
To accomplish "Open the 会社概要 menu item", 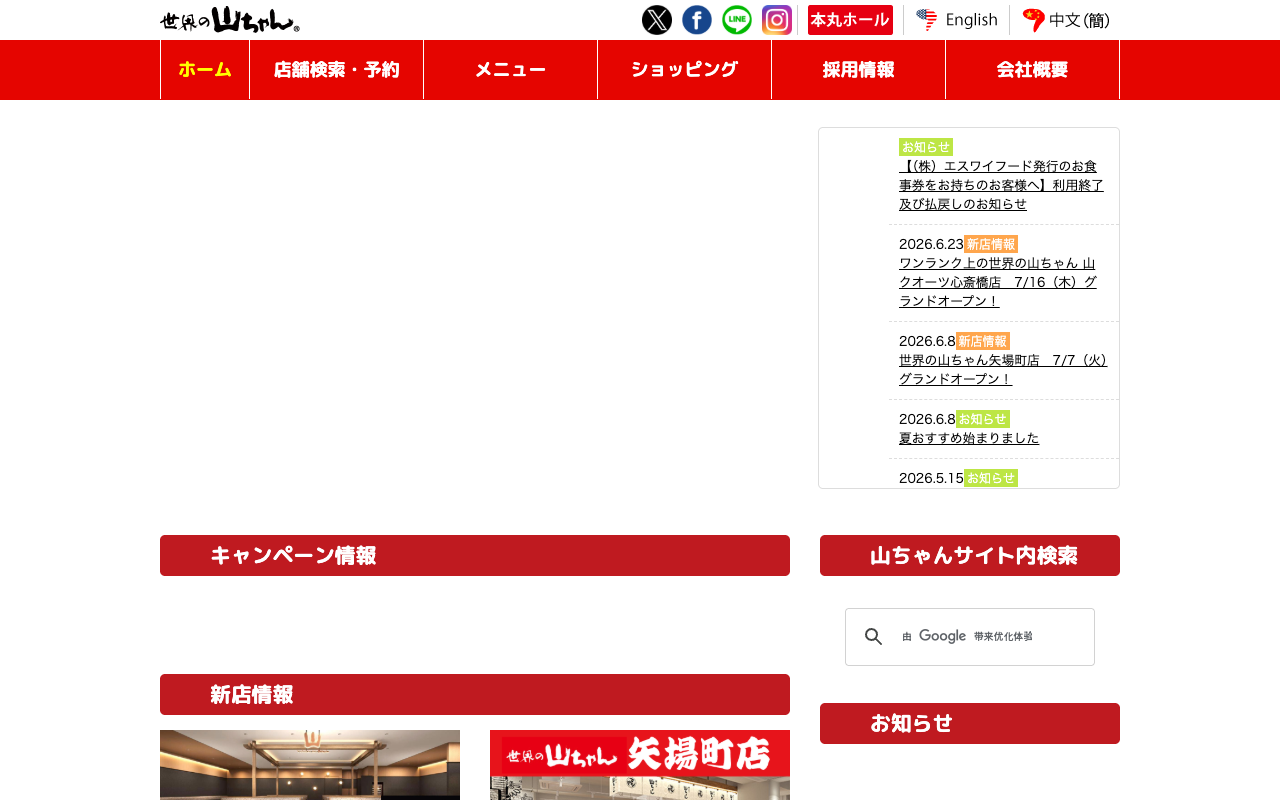I will point(1032,70).
